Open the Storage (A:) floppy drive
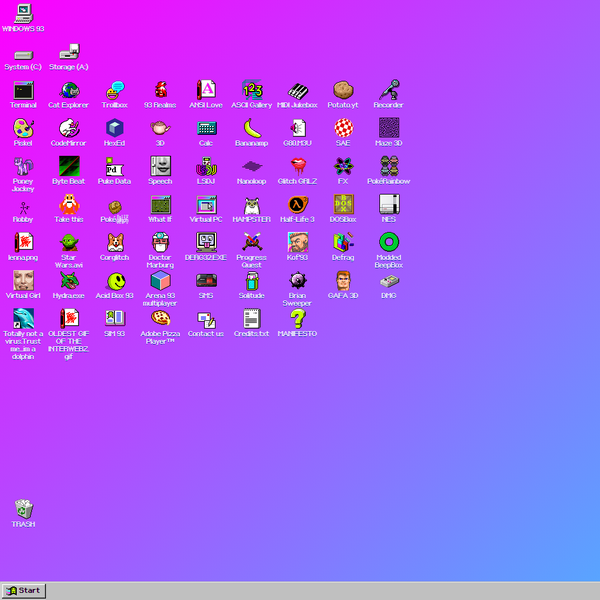The height and width of the screenshot is (600, 600). click(69, 53)
